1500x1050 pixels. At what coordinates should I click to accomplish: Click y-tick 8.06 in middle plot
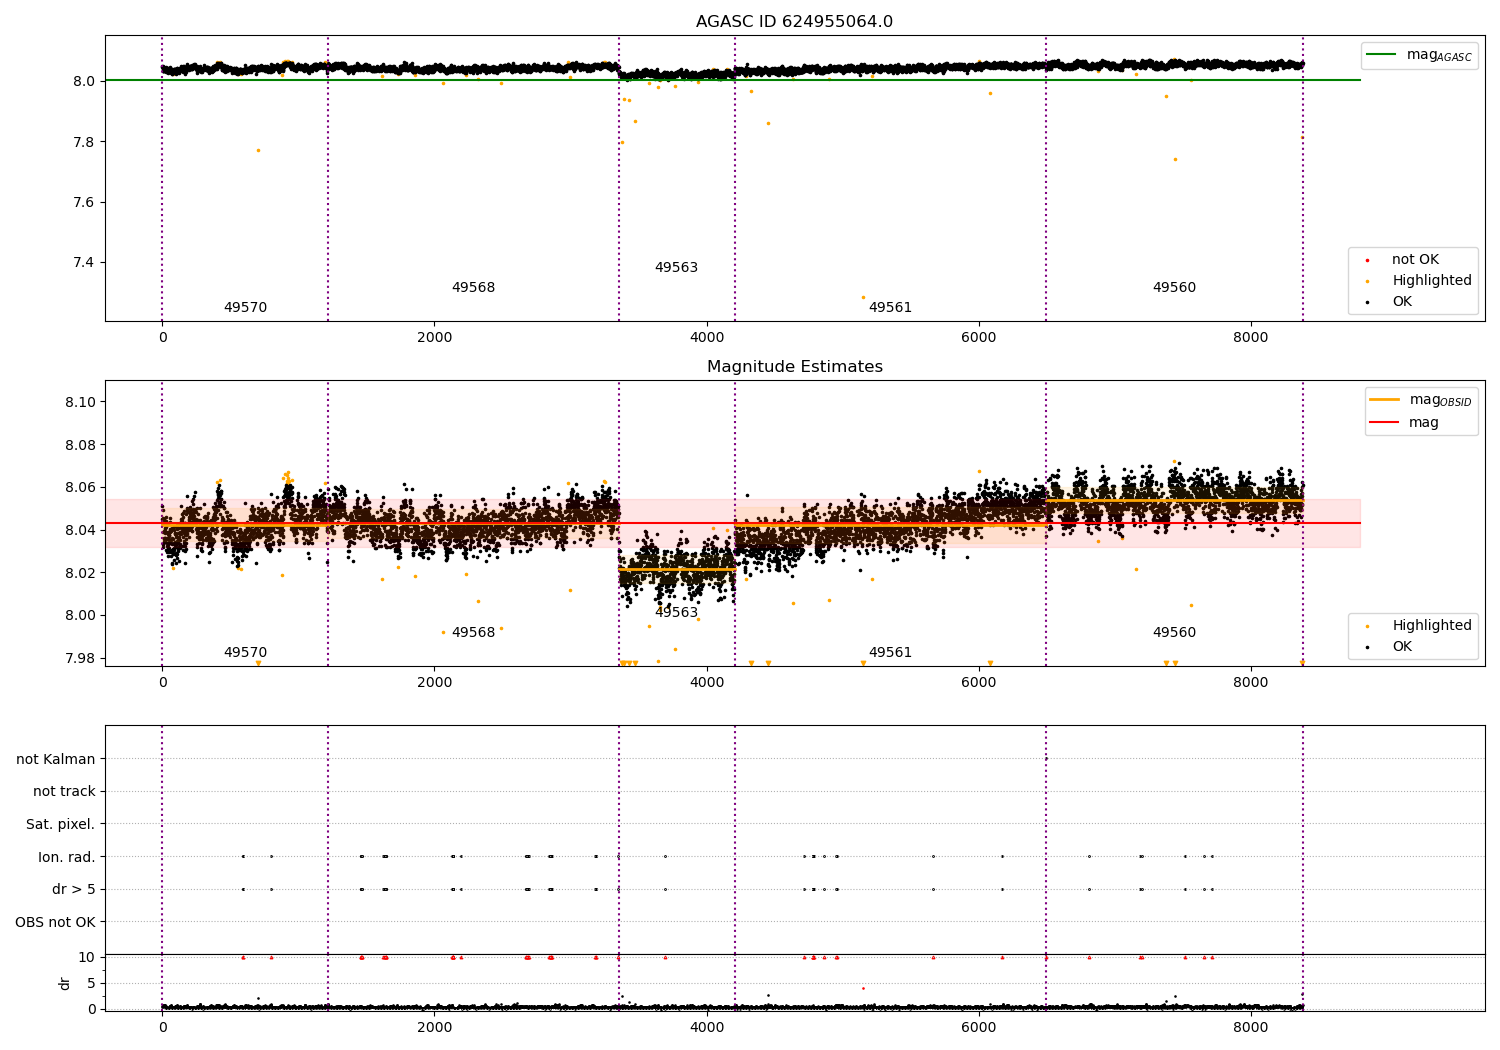pyautogui.click(x=80, y=488)
